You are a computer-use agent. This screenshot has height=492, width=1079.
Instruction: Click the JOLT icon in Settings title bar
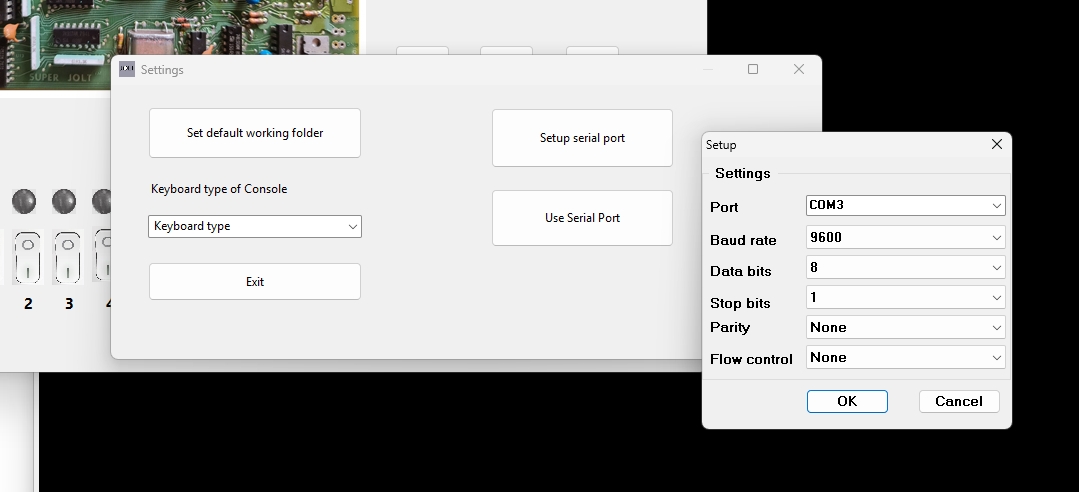tap(127, 69)
